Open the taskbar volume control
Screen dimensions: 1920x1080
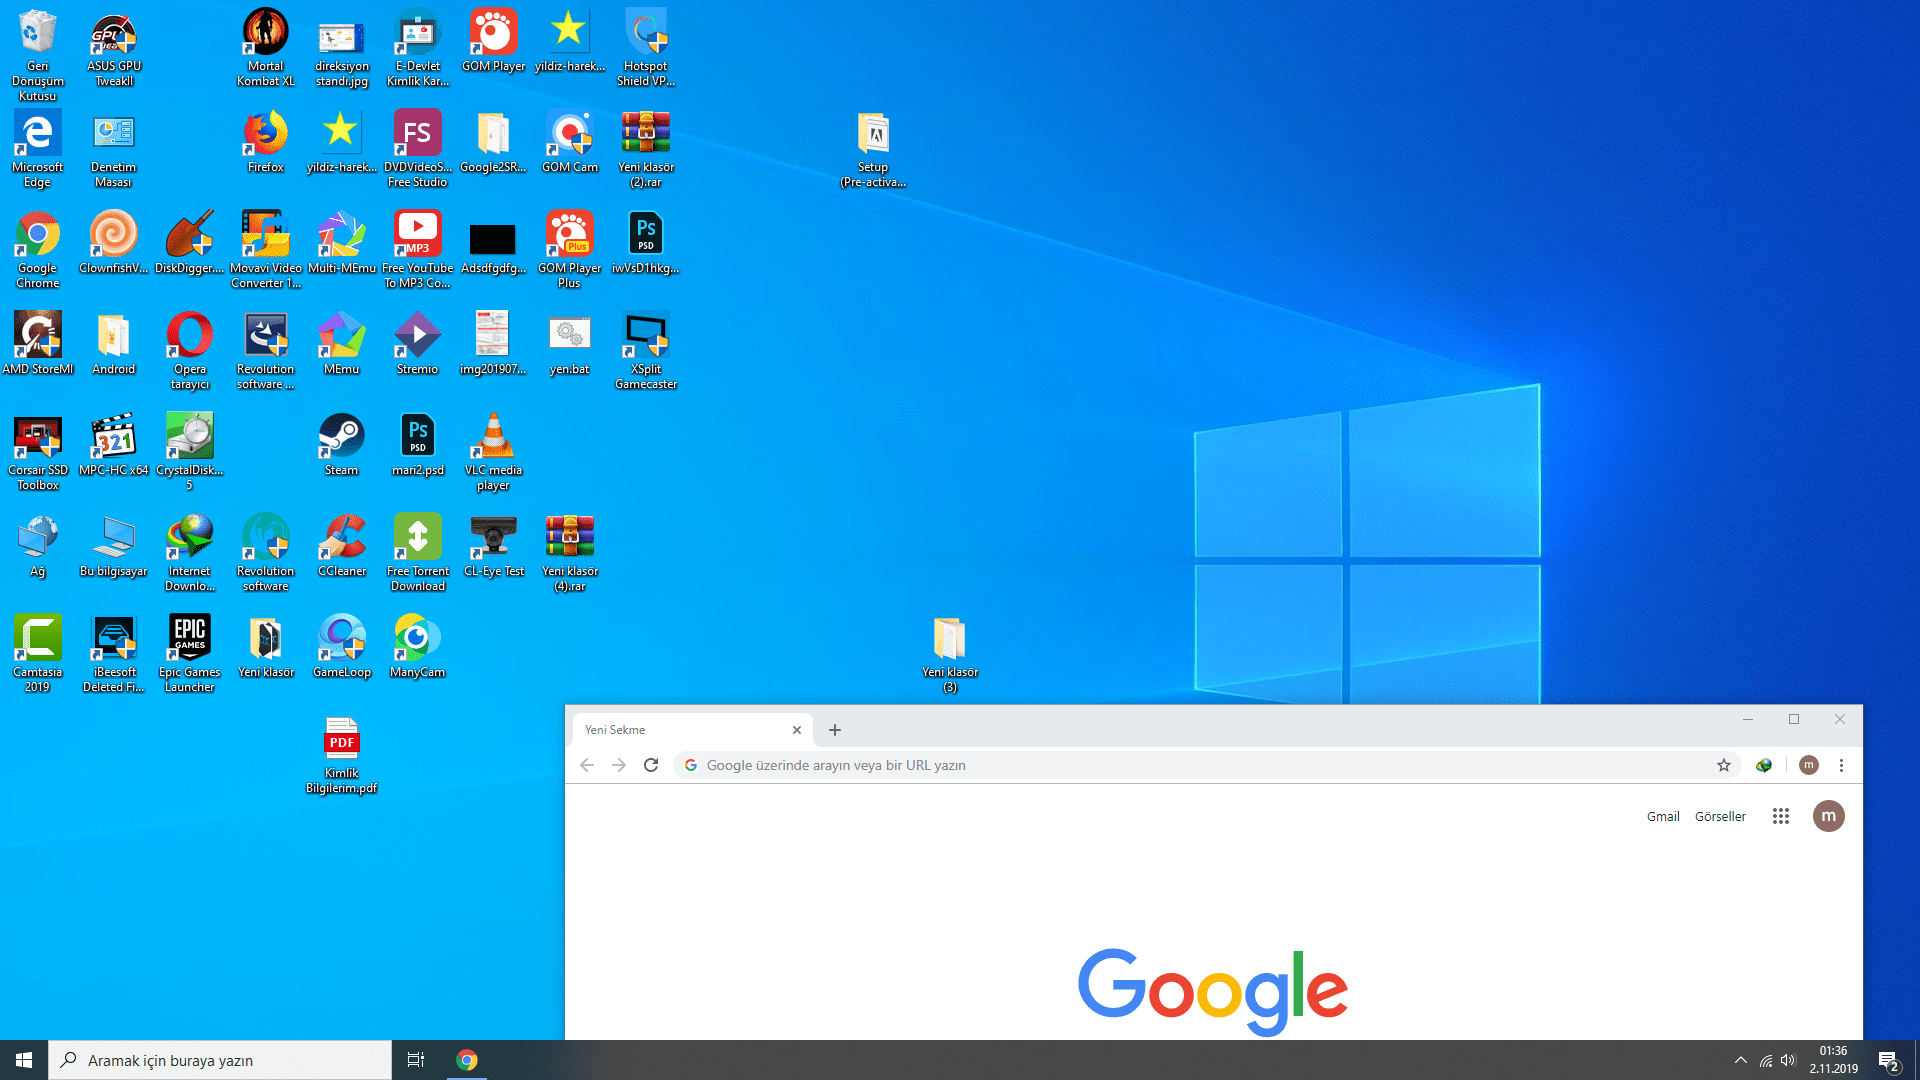1788,1060
